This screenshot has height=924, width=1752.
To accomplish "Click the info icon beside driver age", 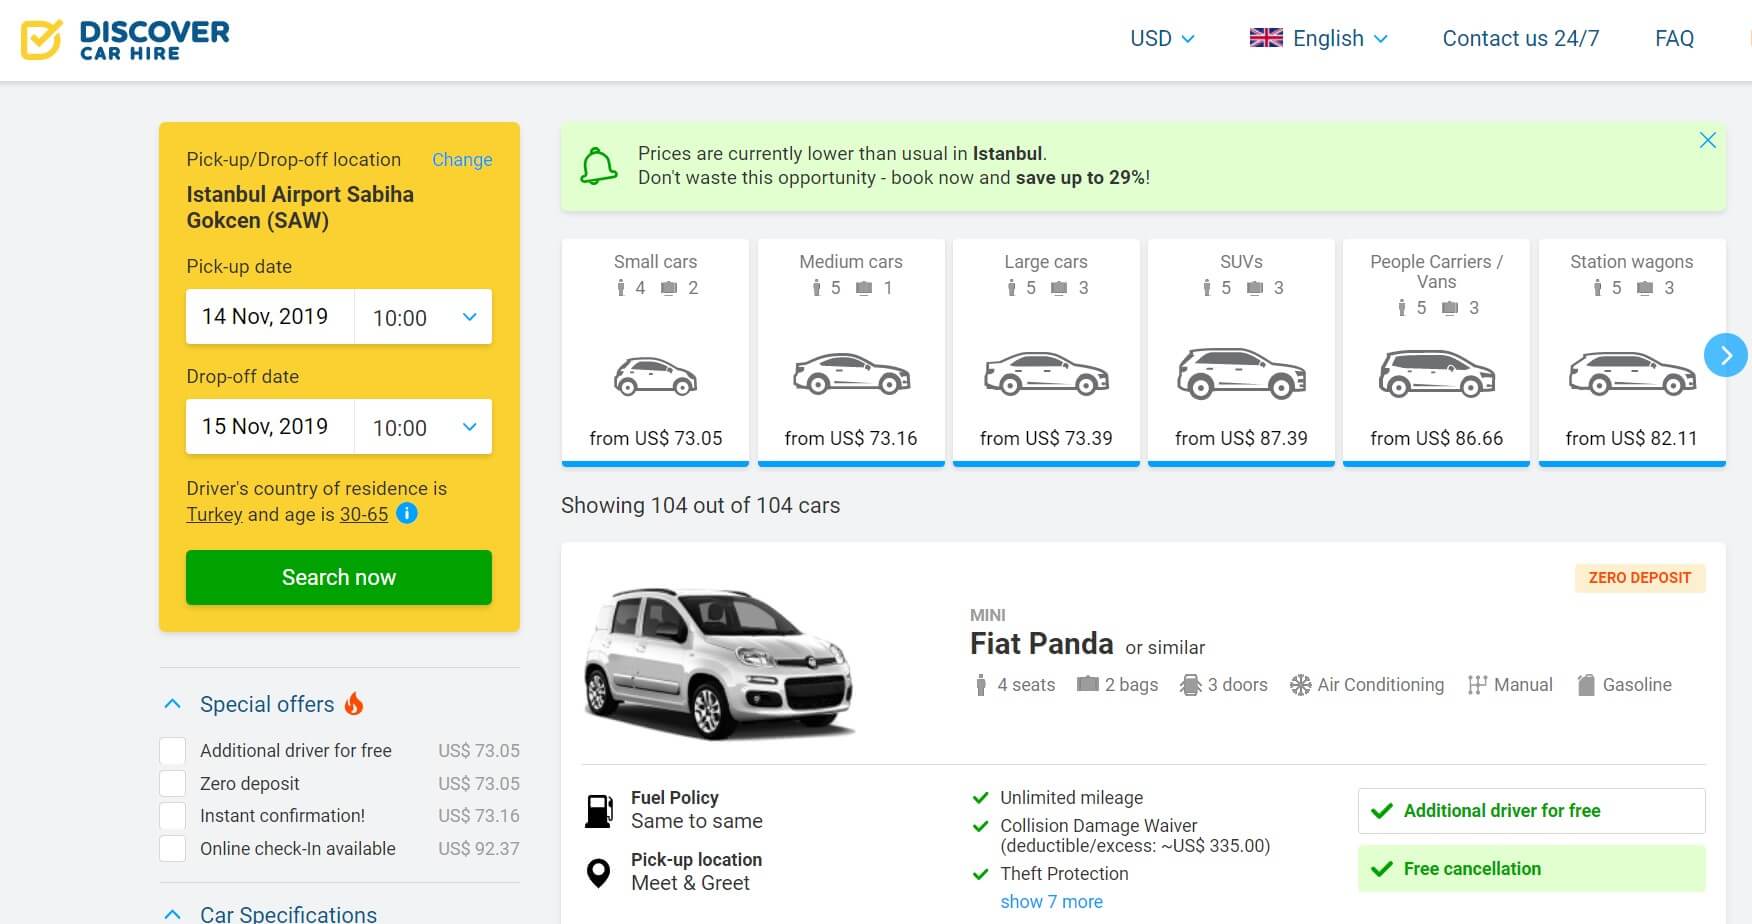I will (407, 514).
